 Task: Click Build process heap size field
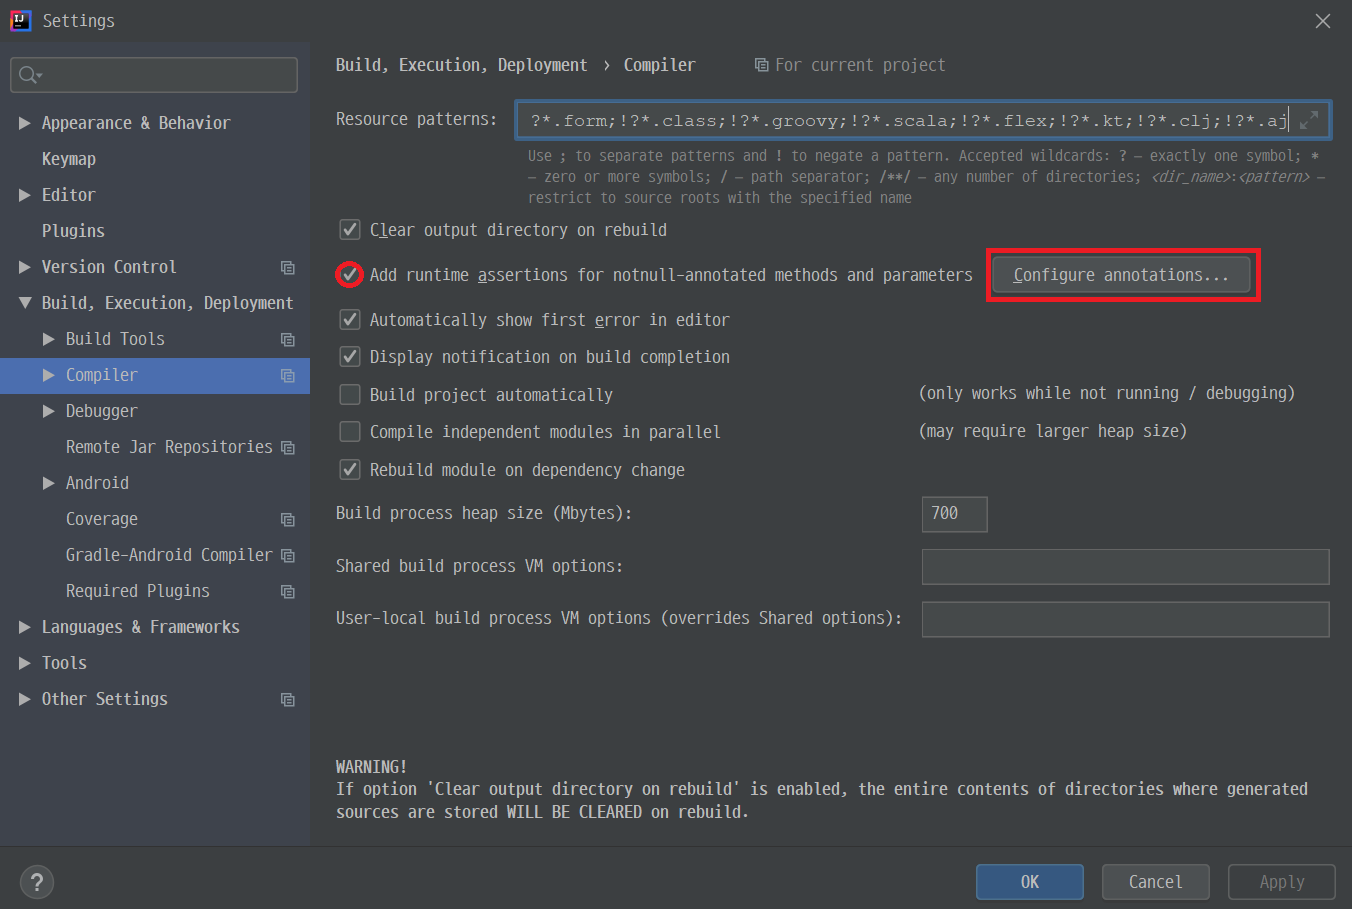[x=955, y=514]
